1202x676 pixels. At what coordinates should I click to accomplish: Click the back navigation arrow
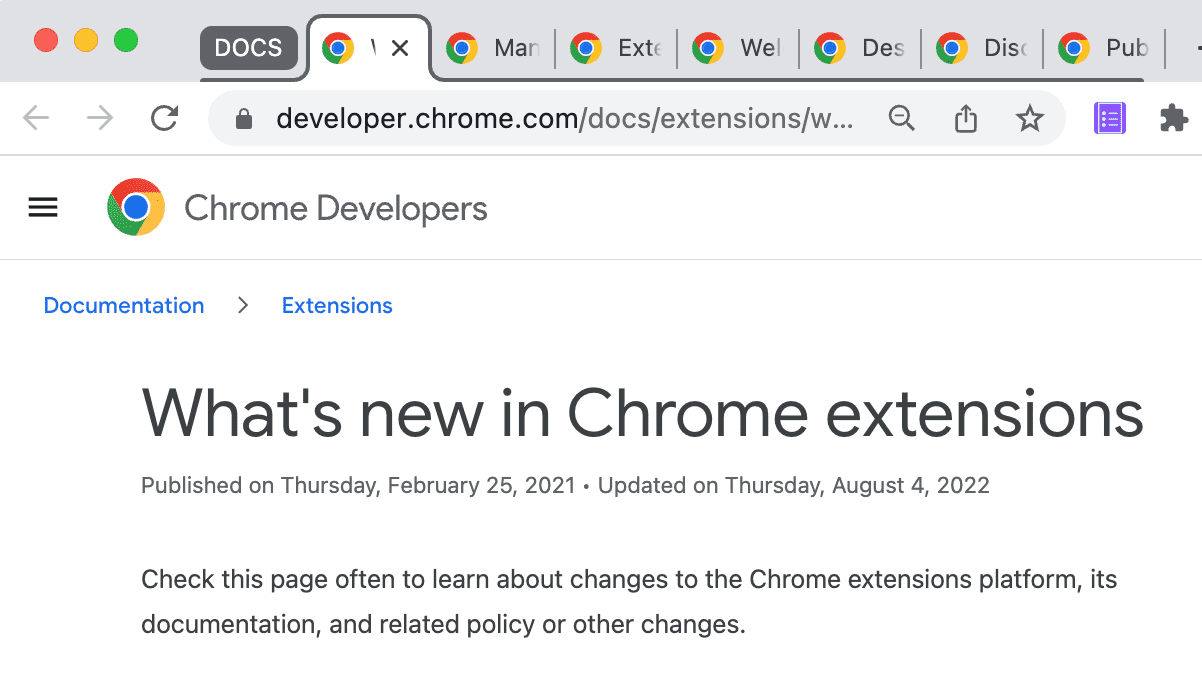[x=36, y=117]
